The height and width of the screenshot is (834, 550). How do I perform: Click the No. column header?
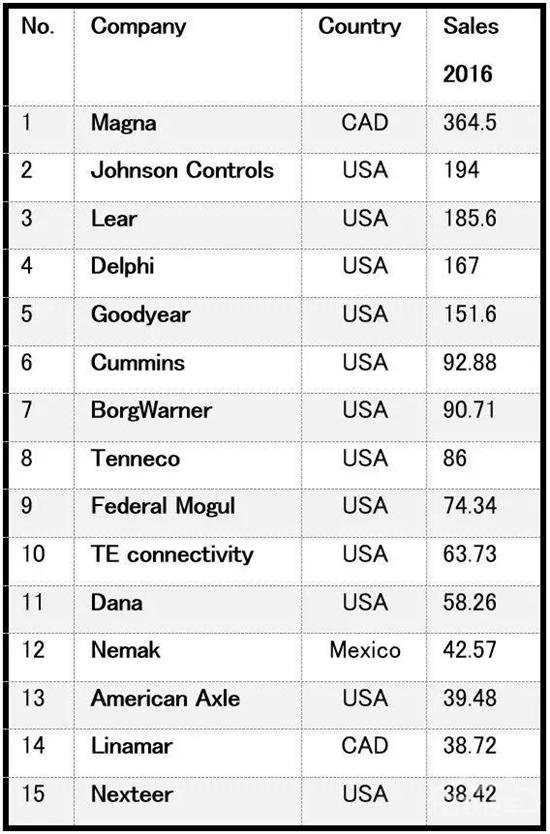tap(38, 27)
